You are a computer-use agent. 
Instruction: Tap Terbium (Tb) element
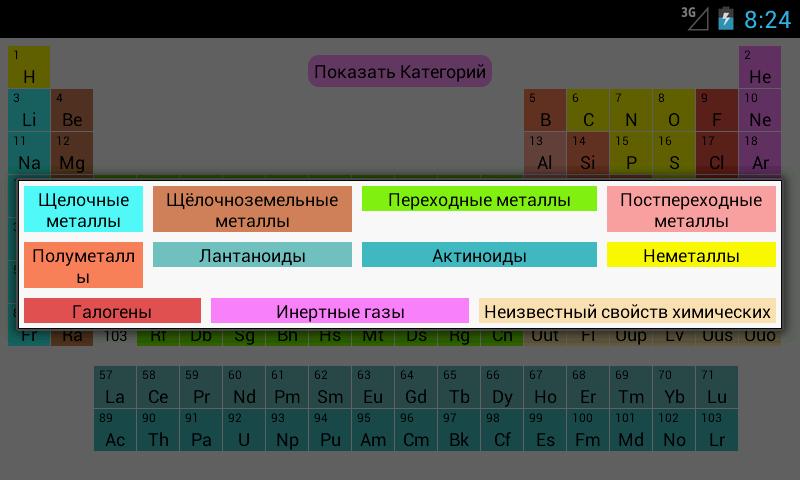[x=459, y=387]
